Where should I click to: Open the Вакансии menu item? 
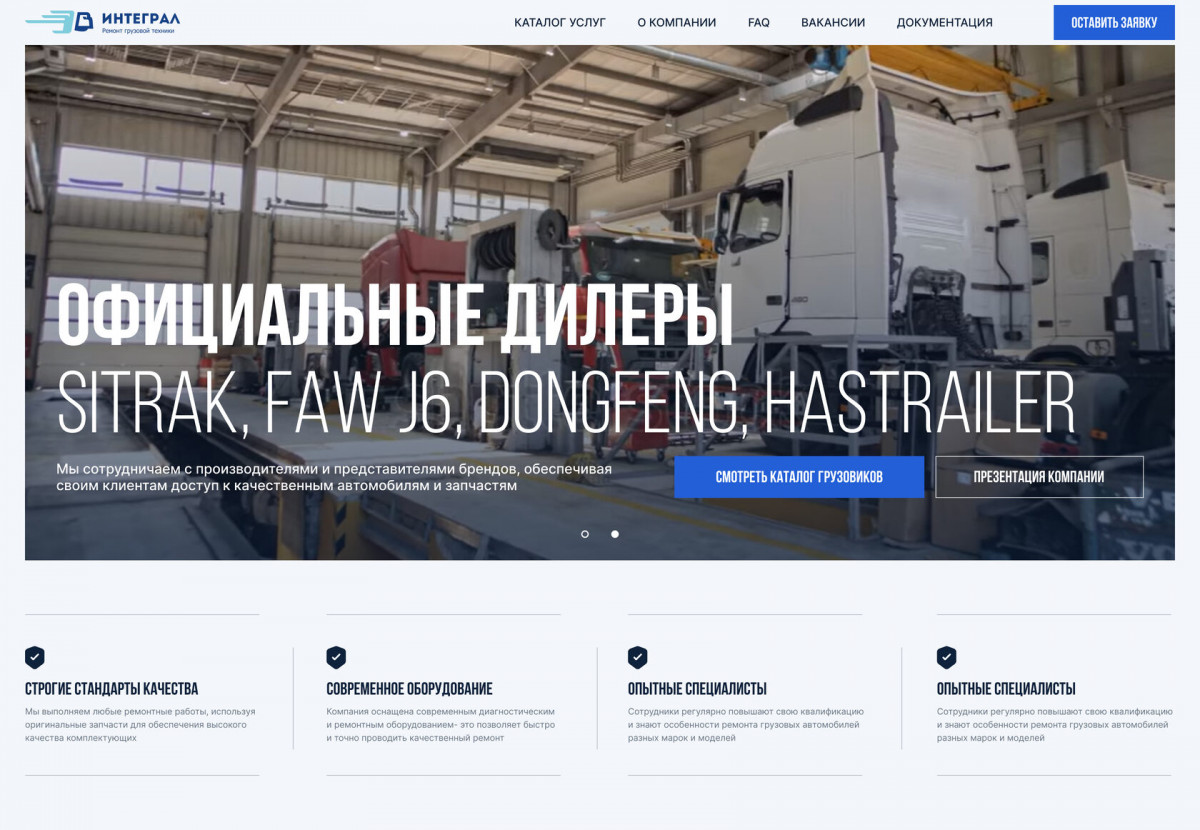[x=833, y=22]
